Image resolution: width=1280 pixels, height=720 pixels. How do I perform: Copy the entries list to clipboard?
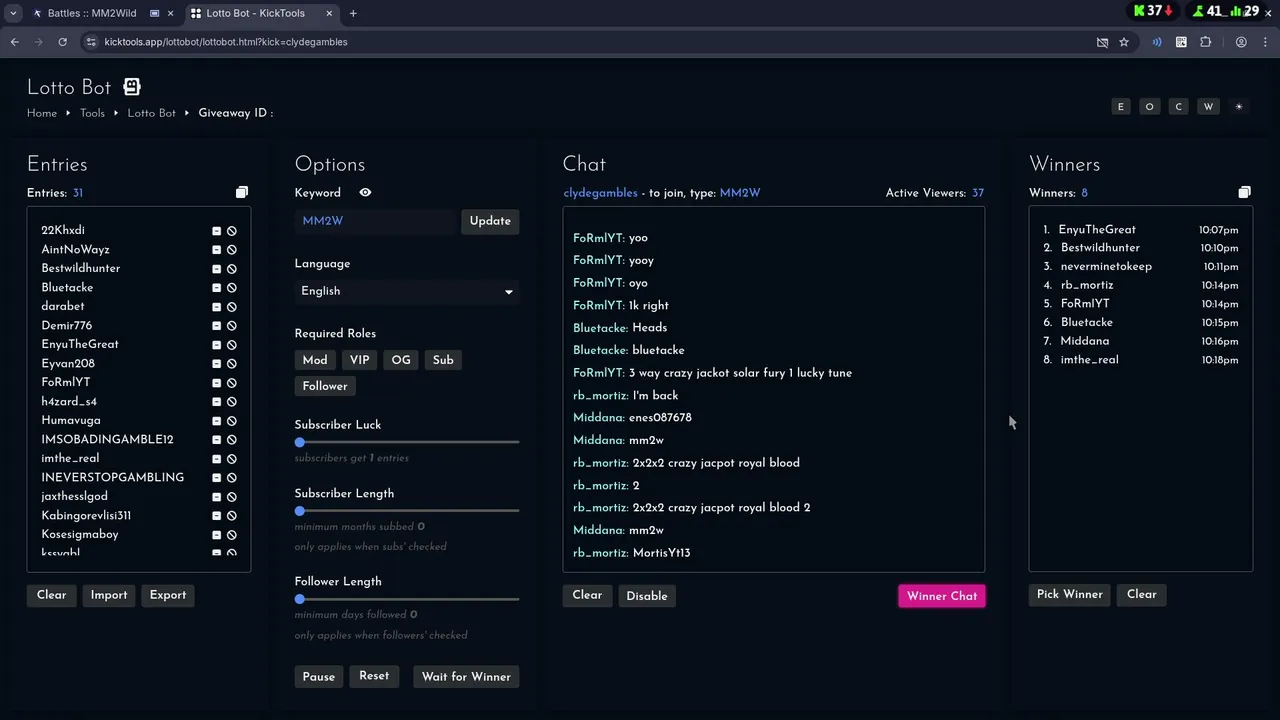(241, 192)
